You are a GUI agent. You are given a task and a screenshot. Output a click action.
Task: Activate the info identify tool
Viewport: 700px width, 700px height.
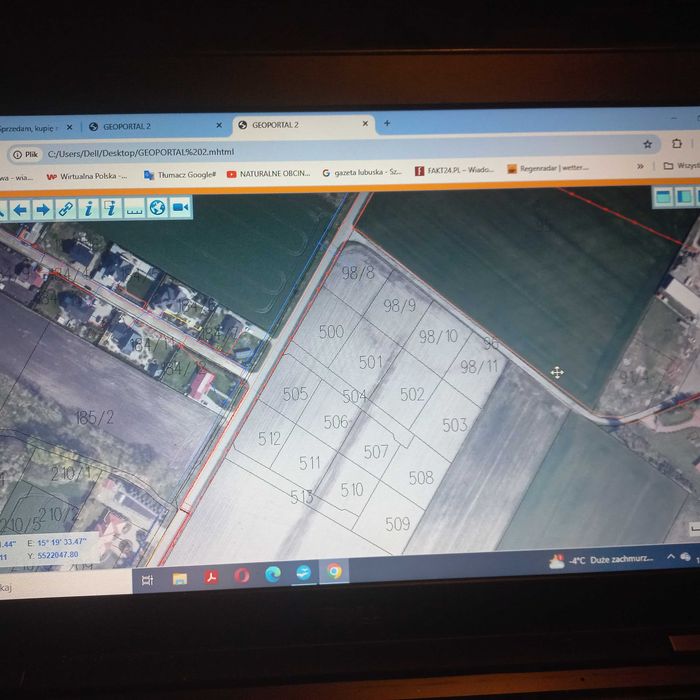(x=89, y=208)
